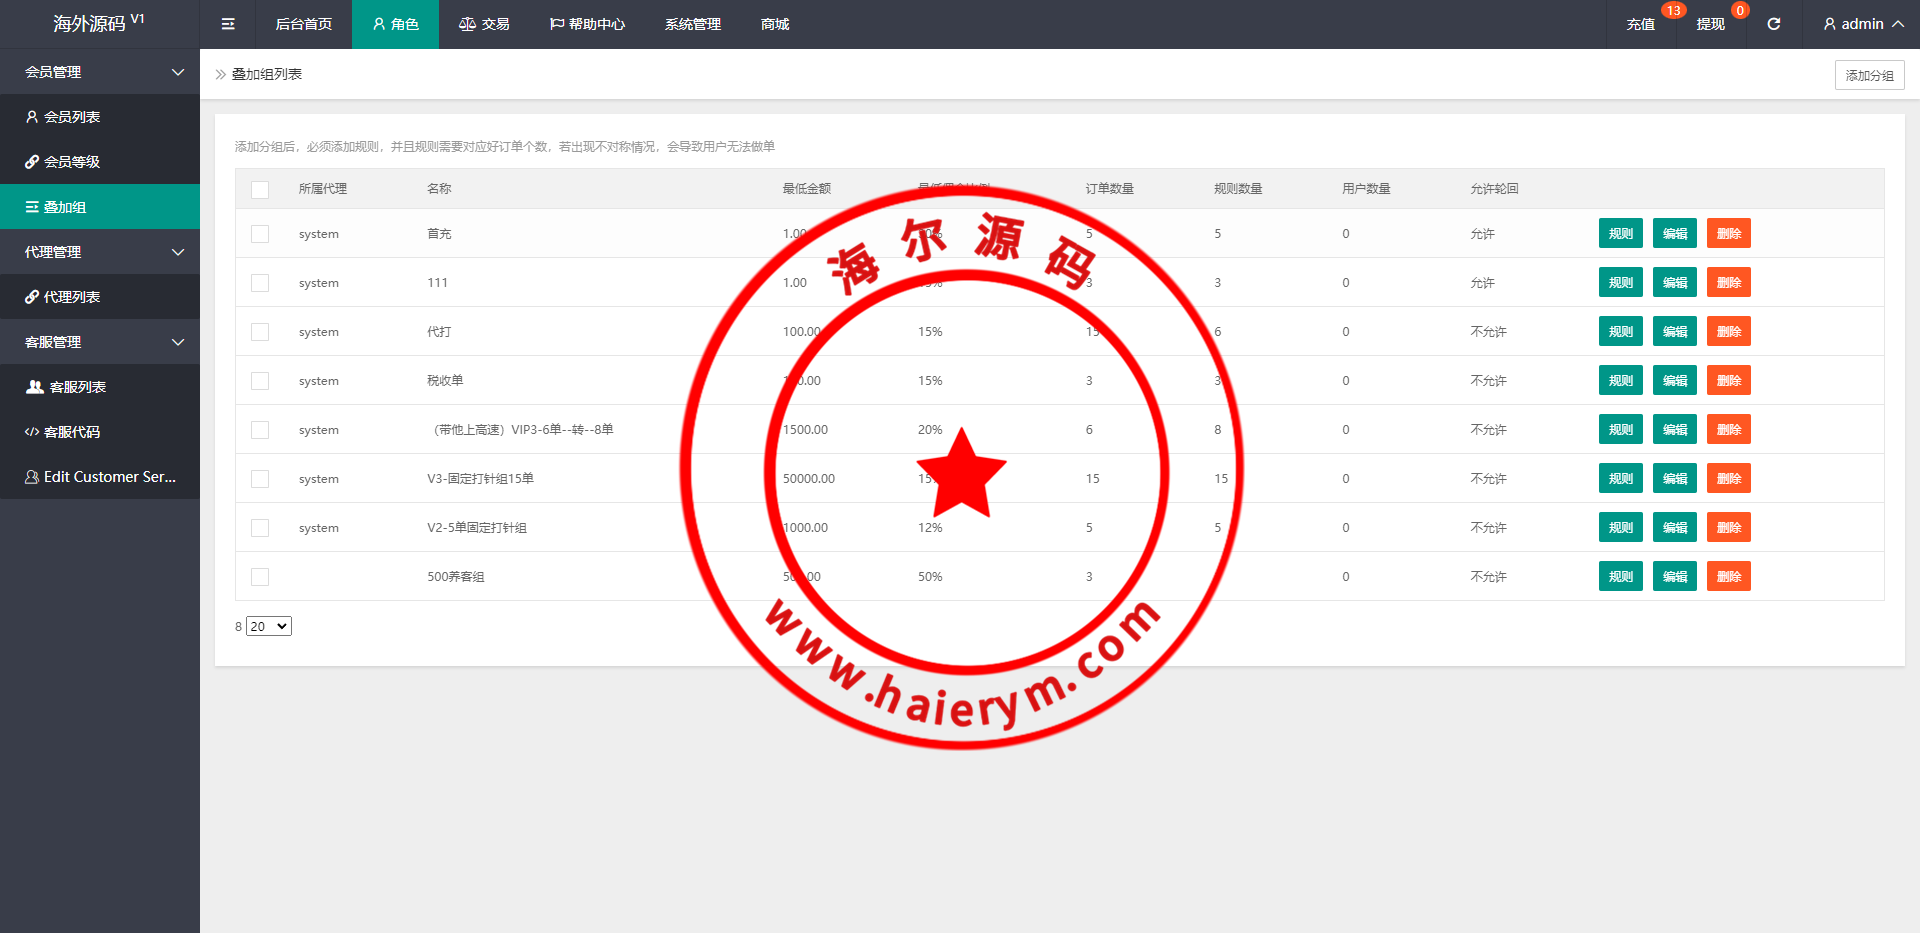Click the 添加分组 button

[1869, 75]
